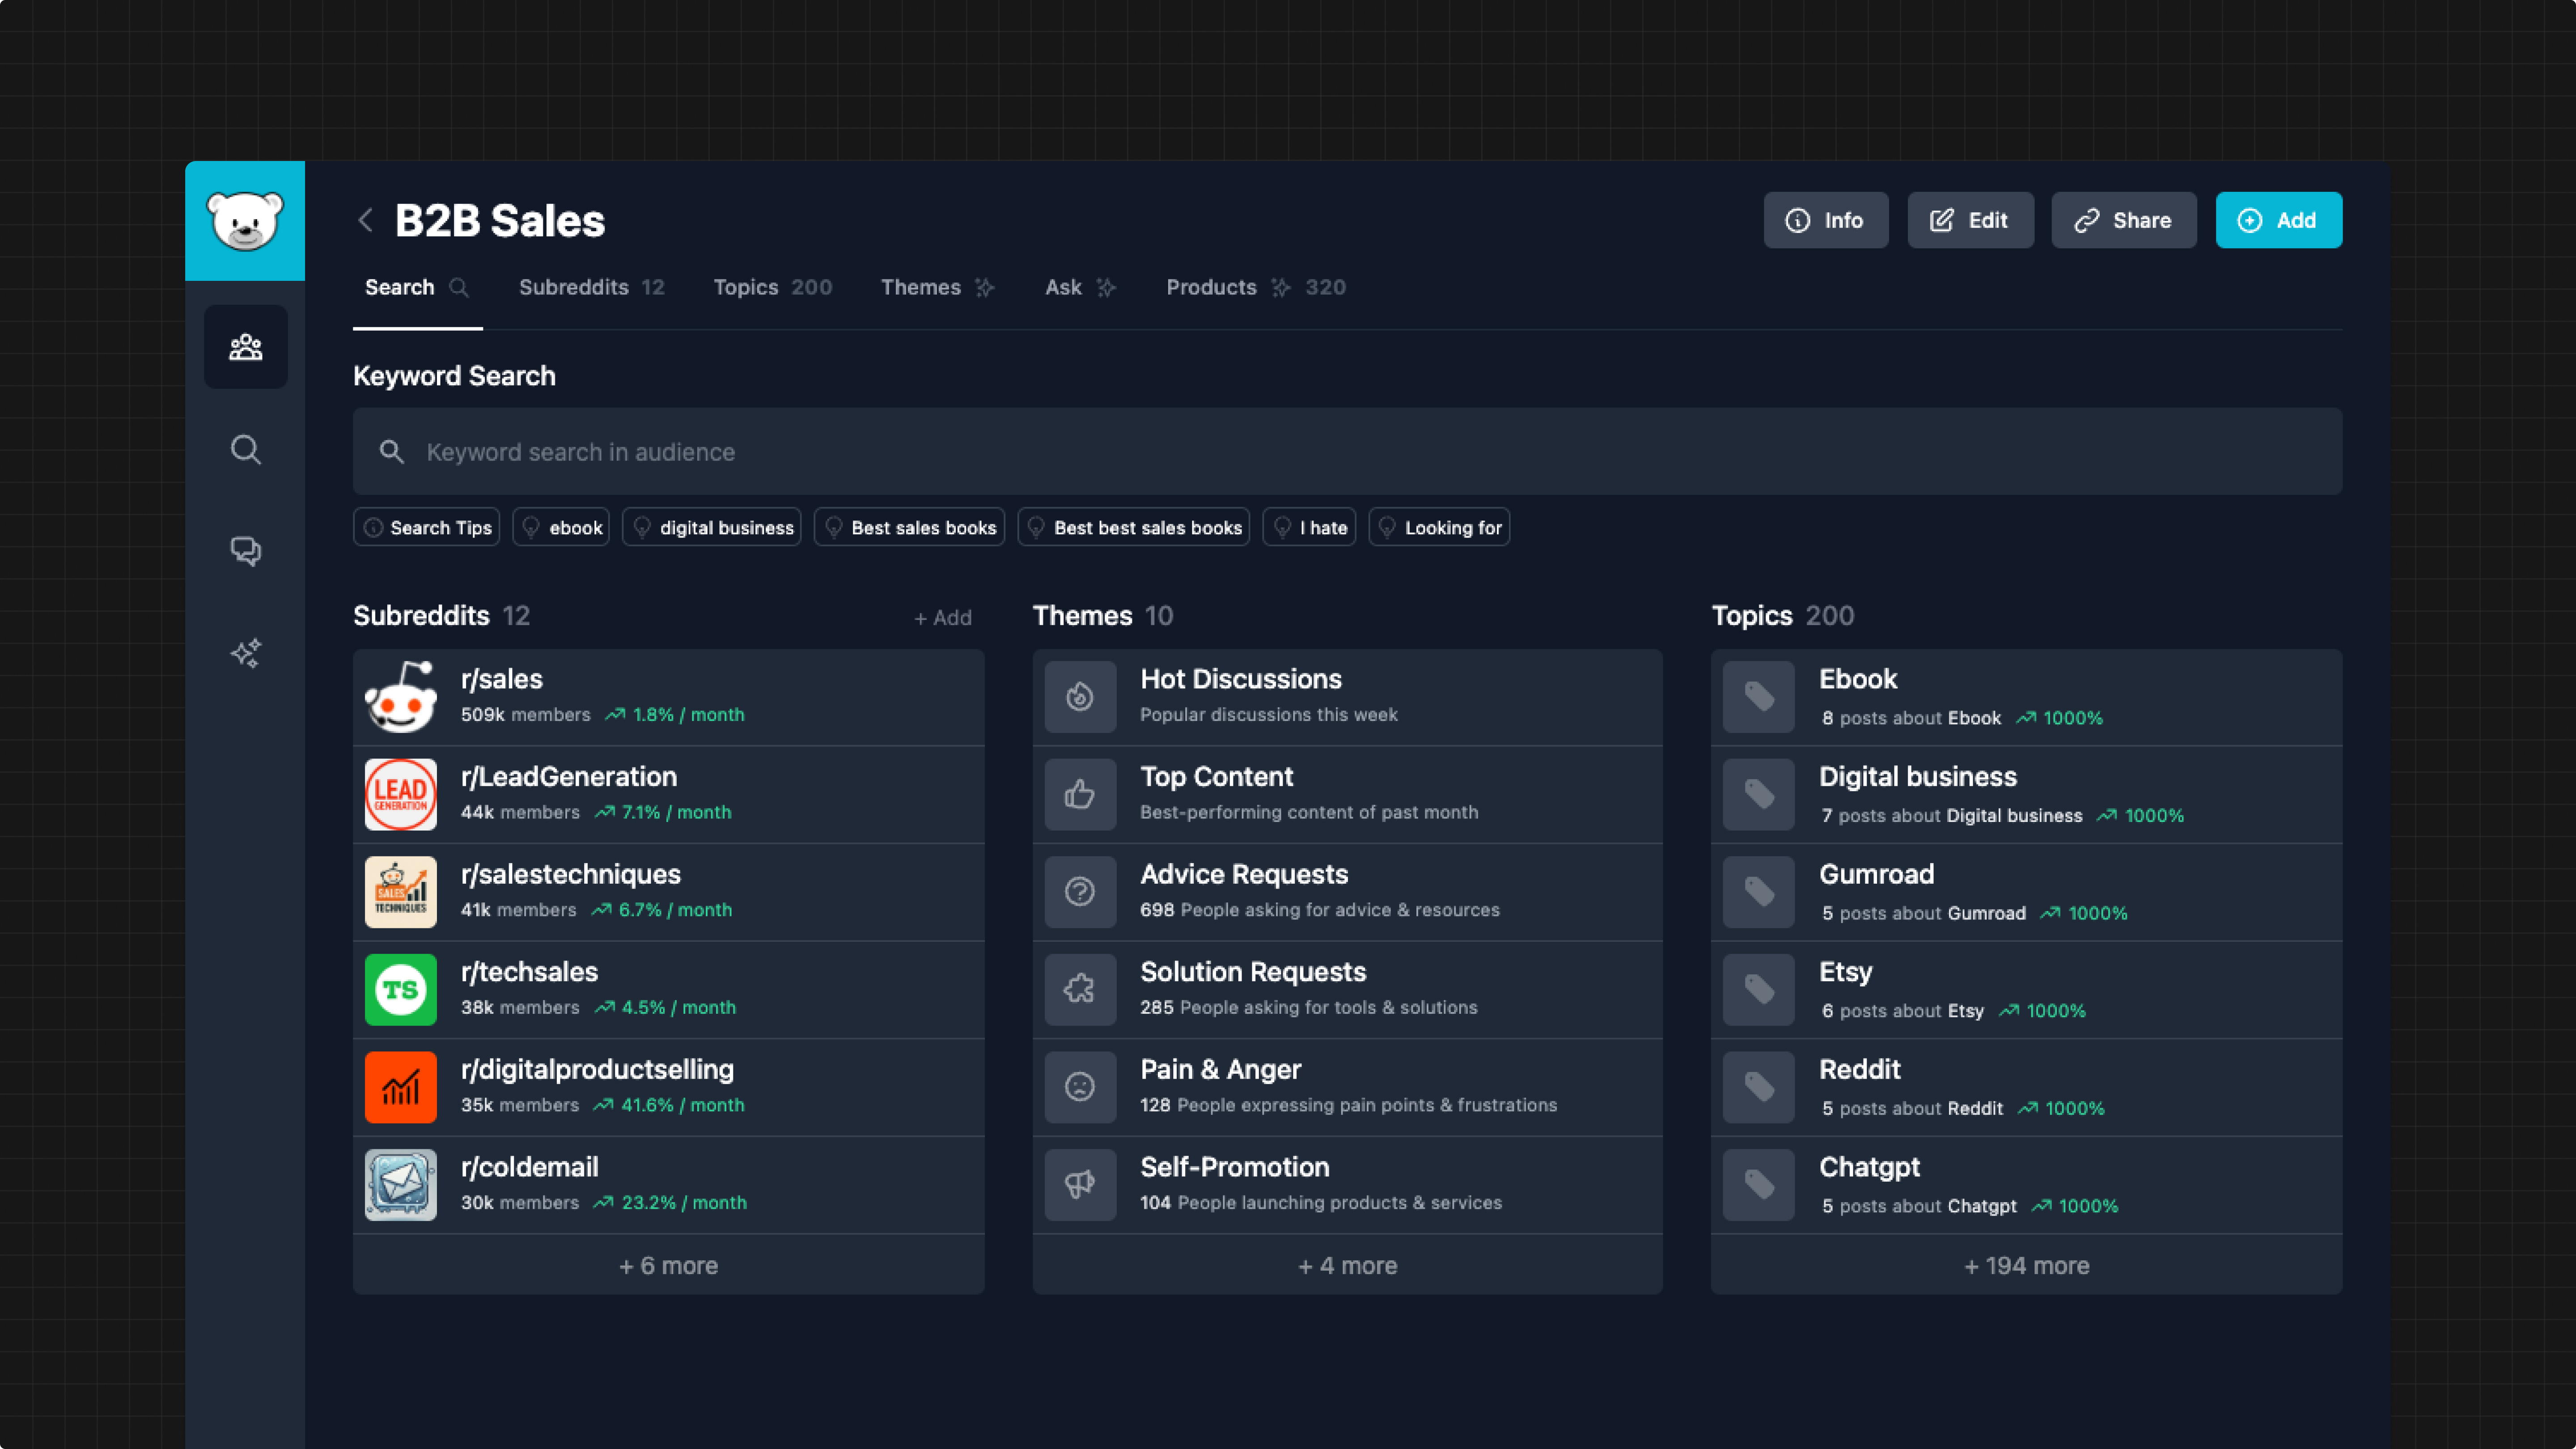The width and height of the screenshot is (2576, 1449).
Task: Click the sidebar magnifier search icon
Action: tap(245, 449)
